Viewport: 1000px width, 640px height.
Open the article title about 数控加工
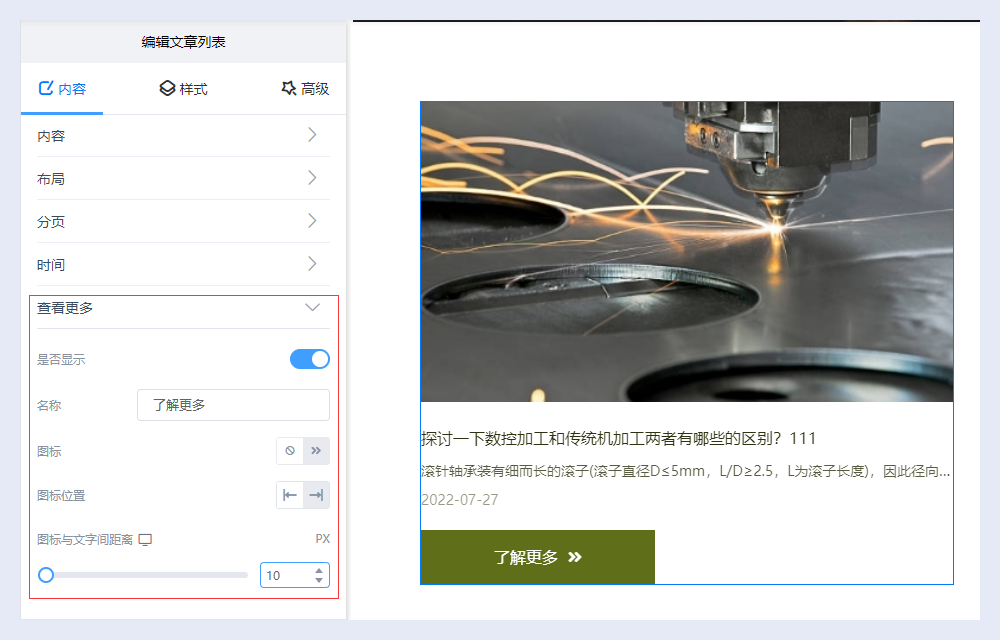(619, 438)
